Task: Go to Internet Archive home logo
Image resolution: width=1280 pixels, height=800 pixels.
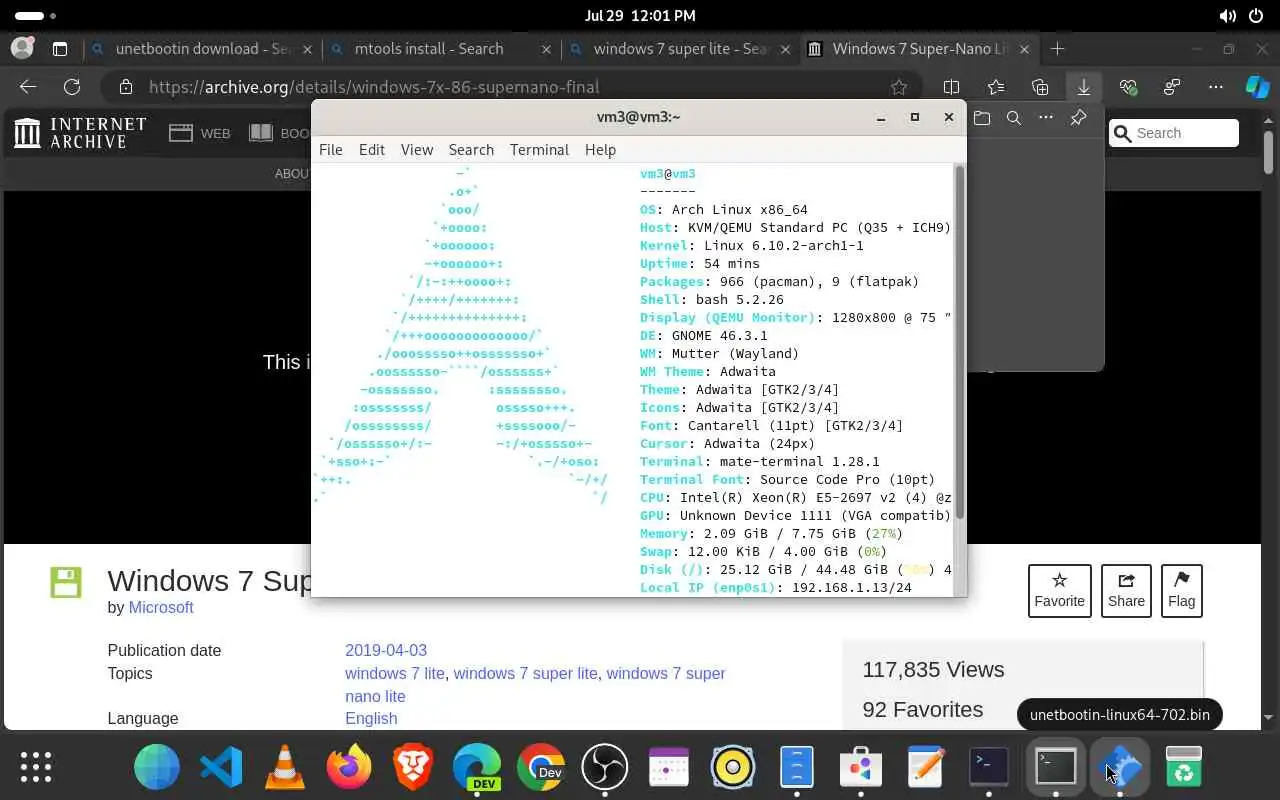Action: click(x=80, y=133)
